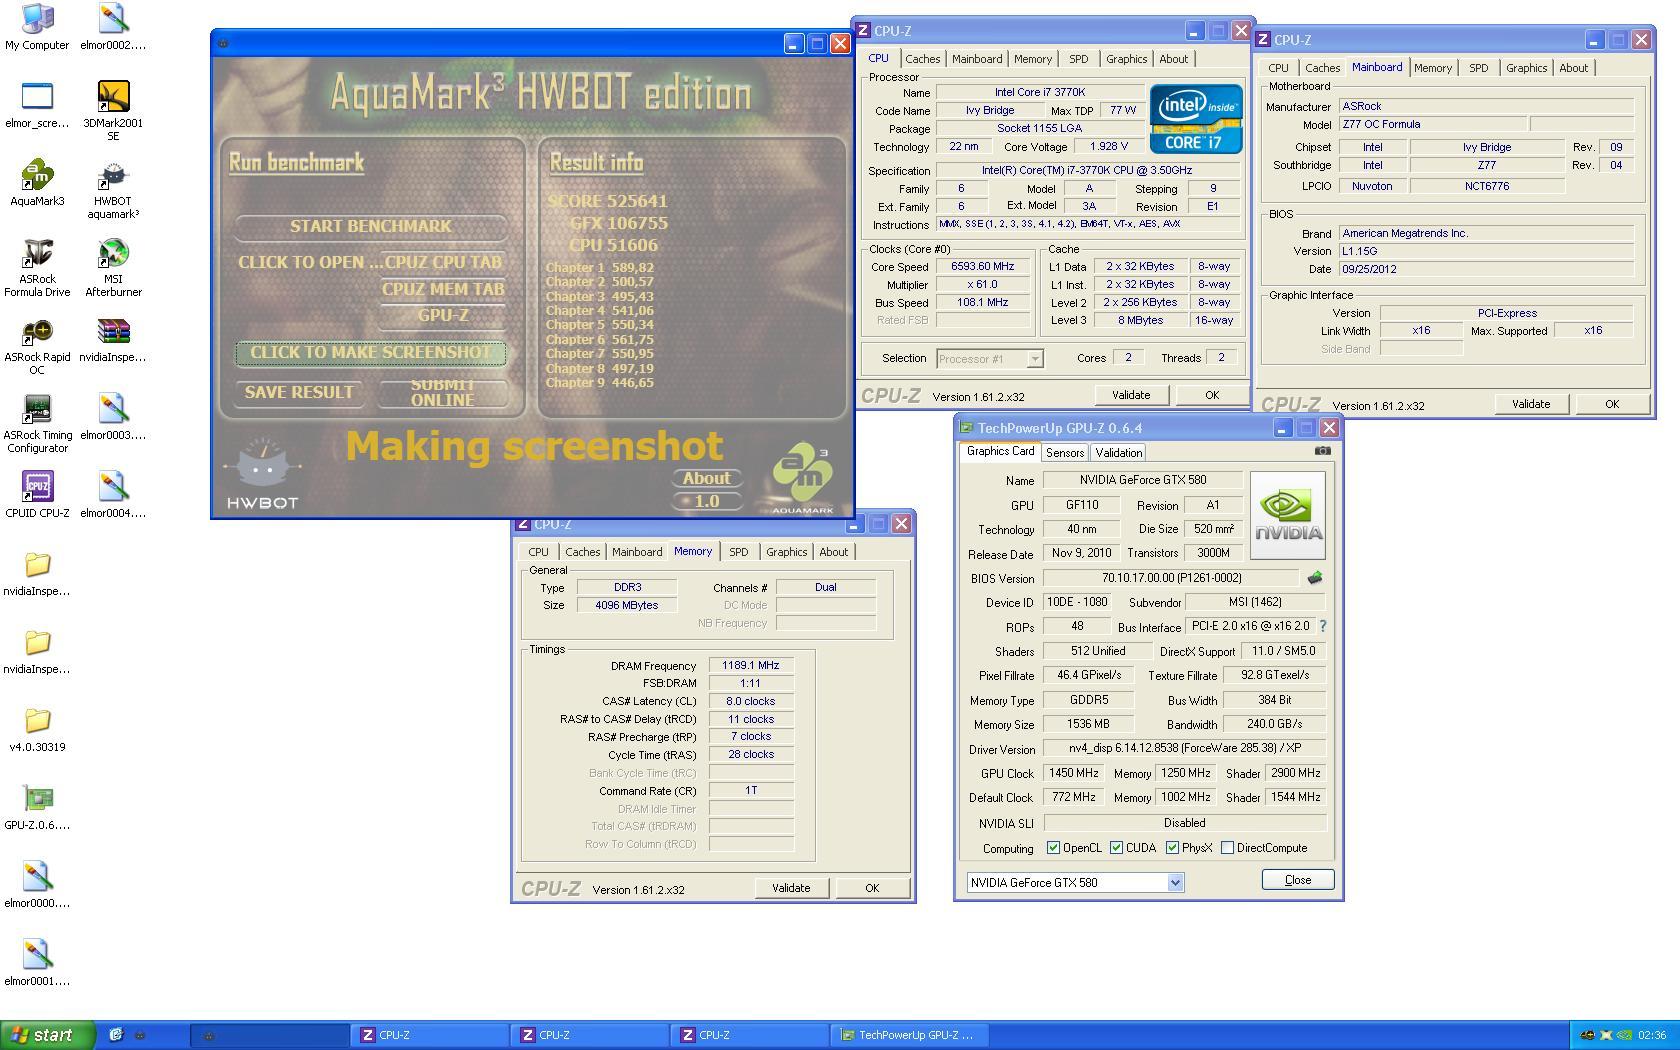Open My Computer desktop icon
Screen dimensions: 1680x1050
click(37, 27)
